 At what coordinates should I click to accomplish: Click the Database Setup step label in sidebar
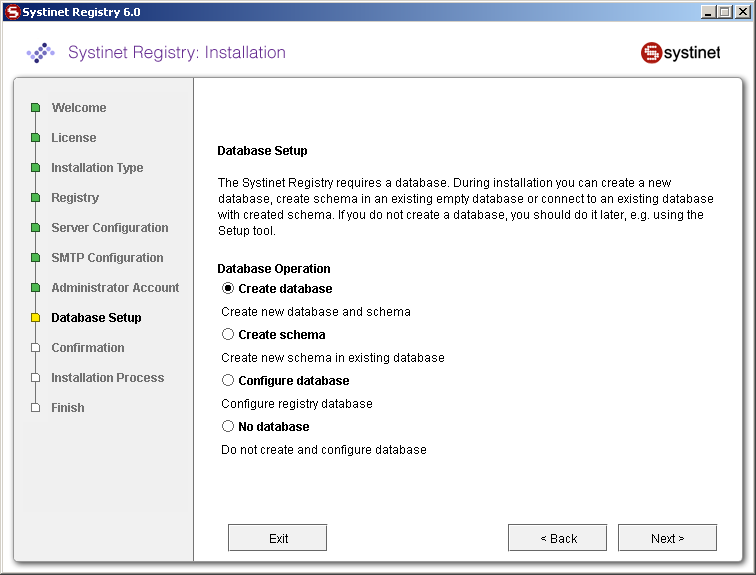96,318
